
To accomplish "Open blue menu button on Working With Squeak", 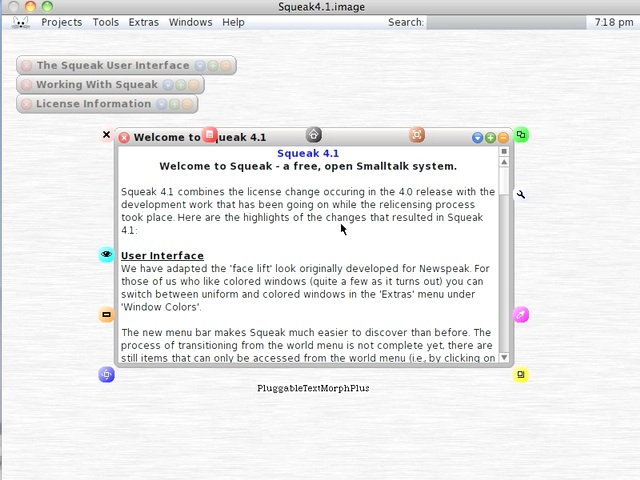I will click(x=168, y=85).
